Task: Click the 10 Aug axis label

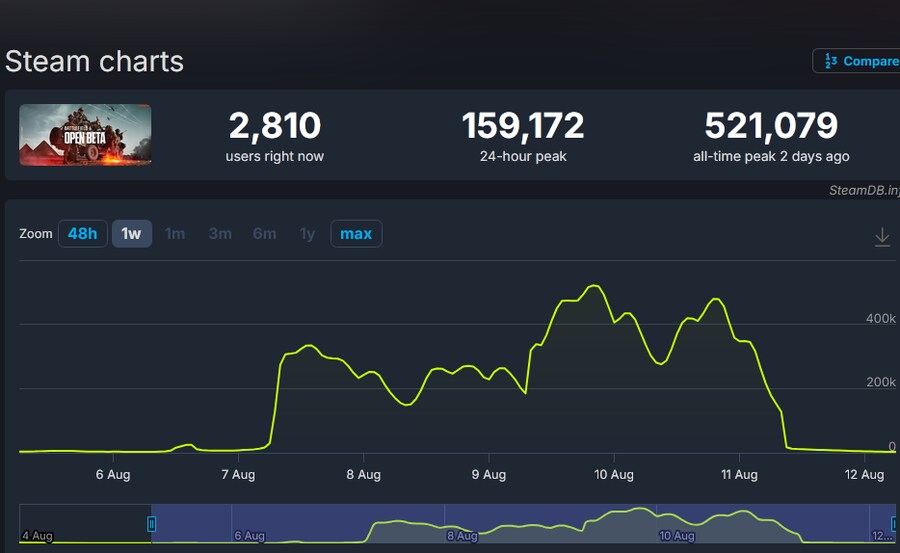Action: [x=614, y=474]
